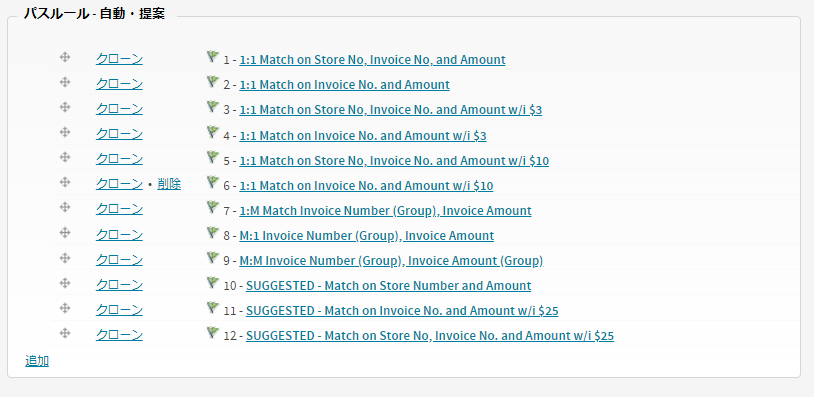
Task: Click the move handle for rule 6
Action: tap(65, 182)
